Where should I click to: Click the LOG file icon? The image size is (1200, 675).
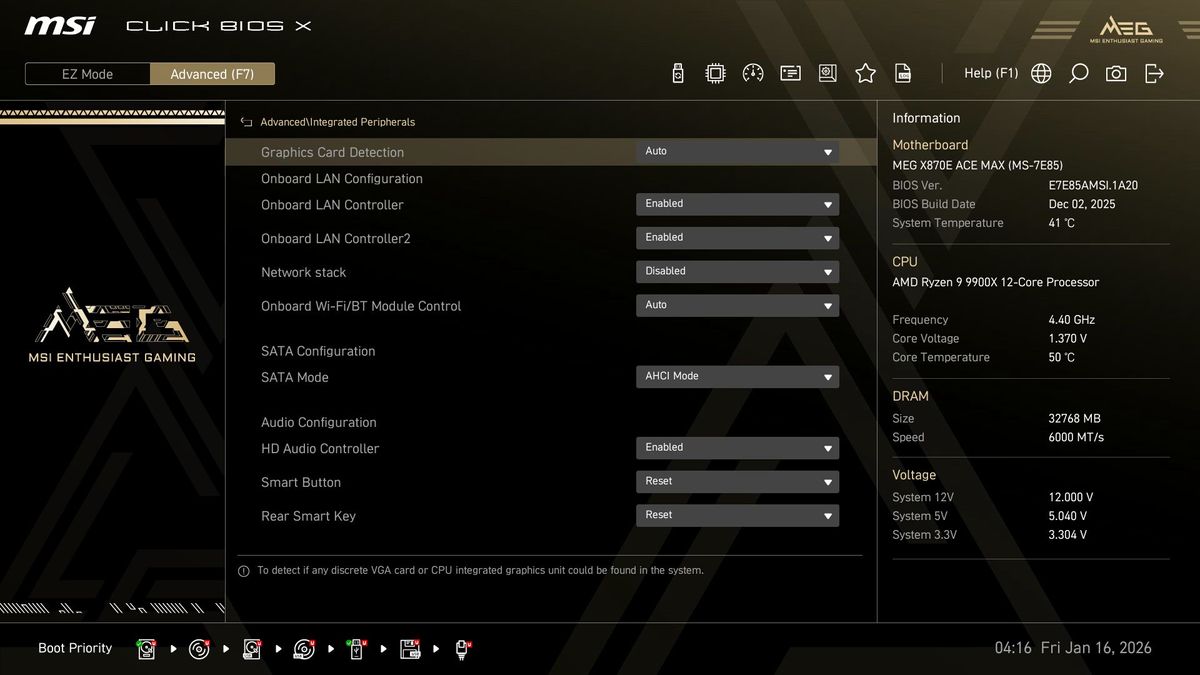tap(903, 73)
